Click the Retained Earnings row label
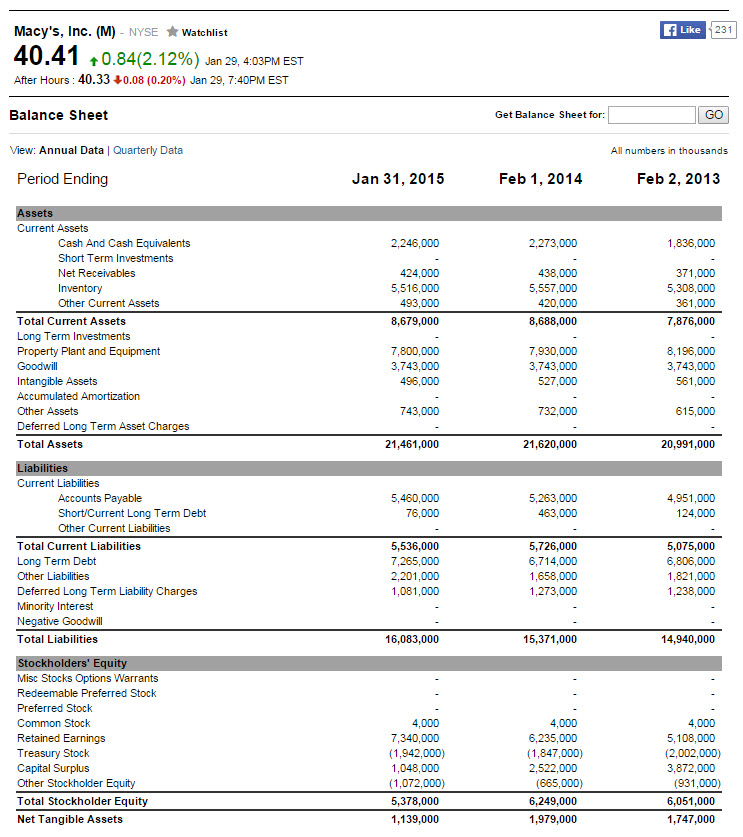This screenshot has height=837, width=743. pos(60,738)
